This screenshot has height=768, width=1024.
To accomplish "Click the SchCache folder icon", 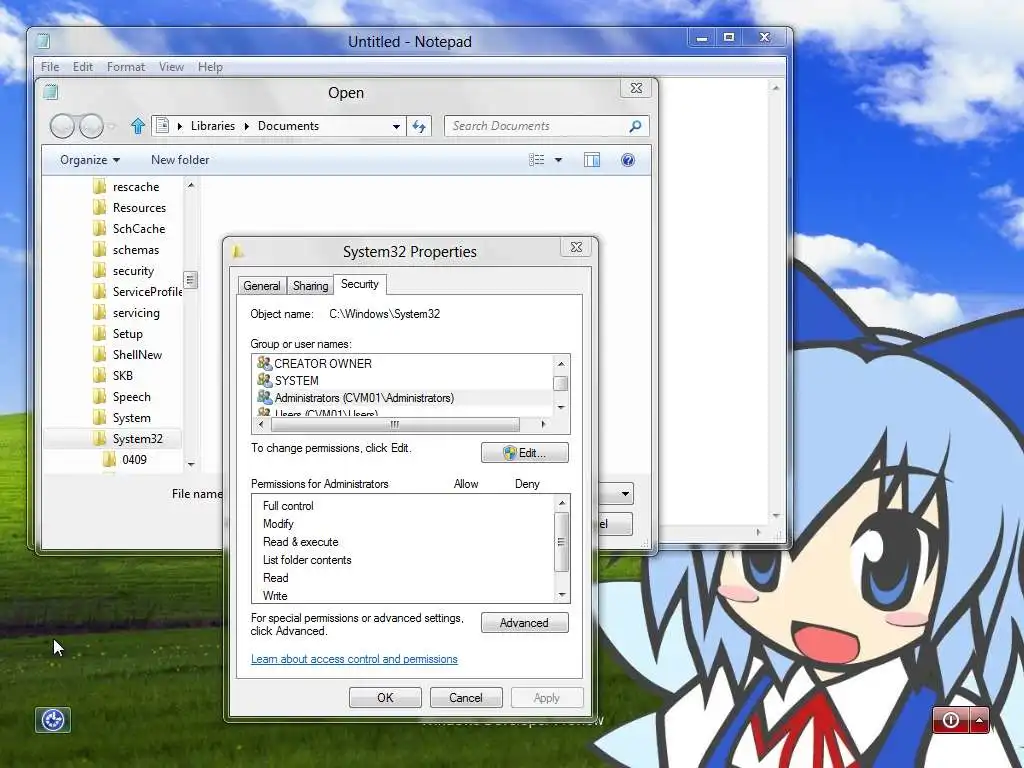I will [100, 229].
